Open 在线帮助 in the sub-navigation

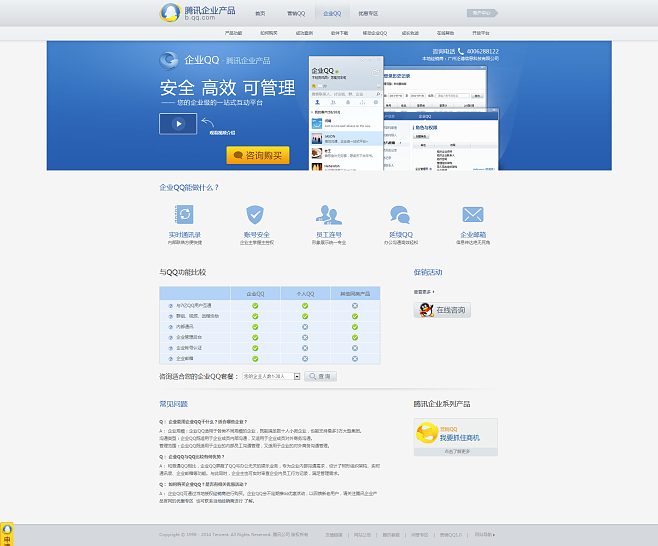445,33
